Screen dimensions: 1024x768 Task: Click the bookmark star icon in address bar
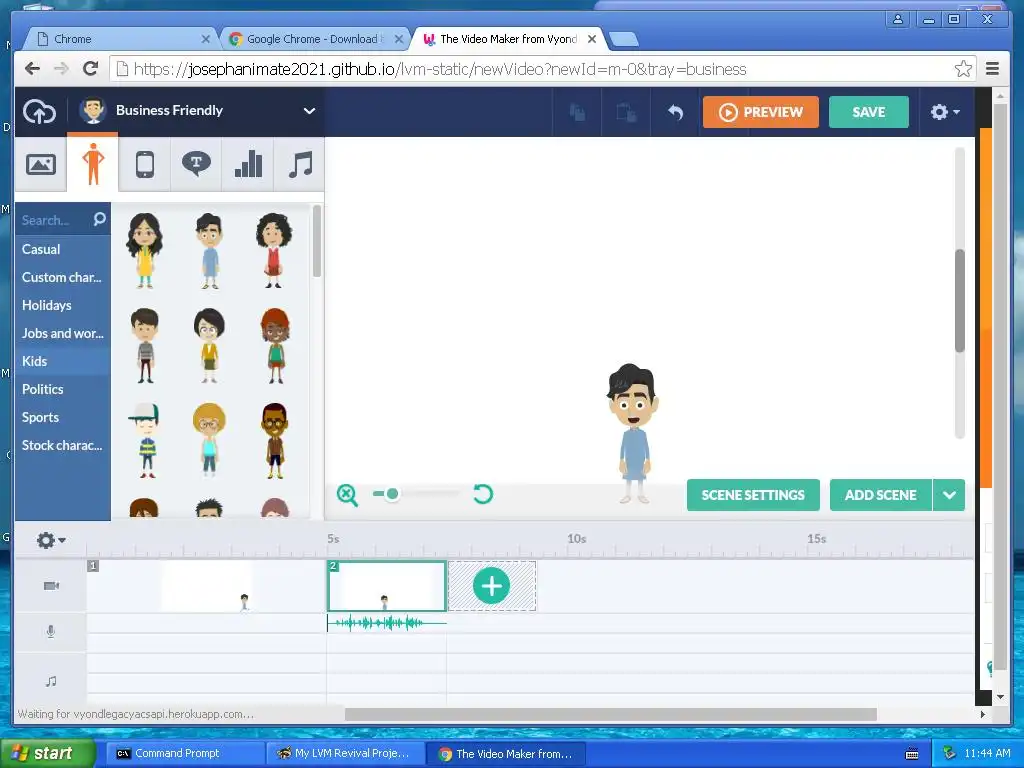[x=963, y=69]
